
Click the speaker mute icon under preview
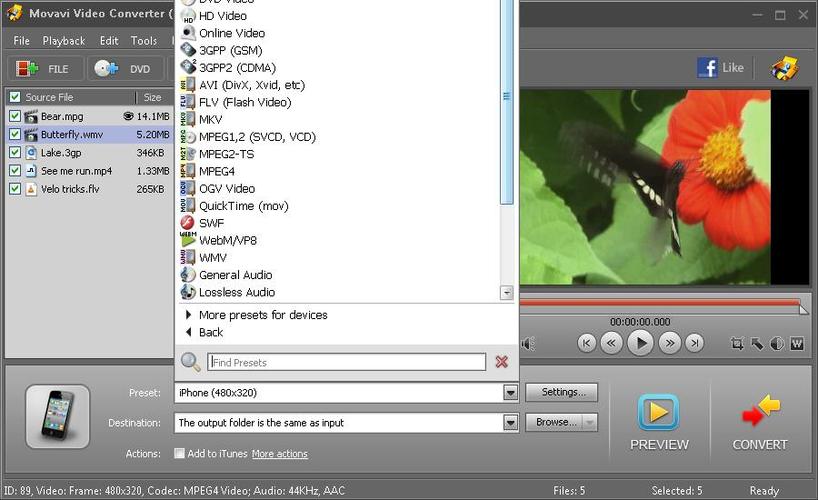point(528,343)
